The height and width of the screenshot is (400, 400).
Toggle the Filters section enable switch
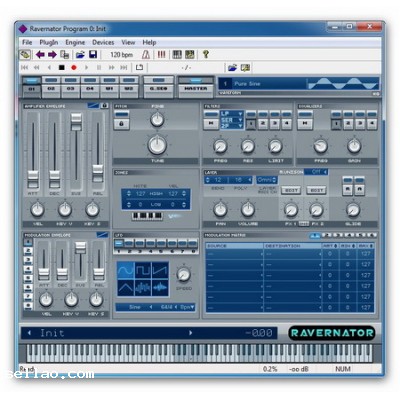point(211,114)
